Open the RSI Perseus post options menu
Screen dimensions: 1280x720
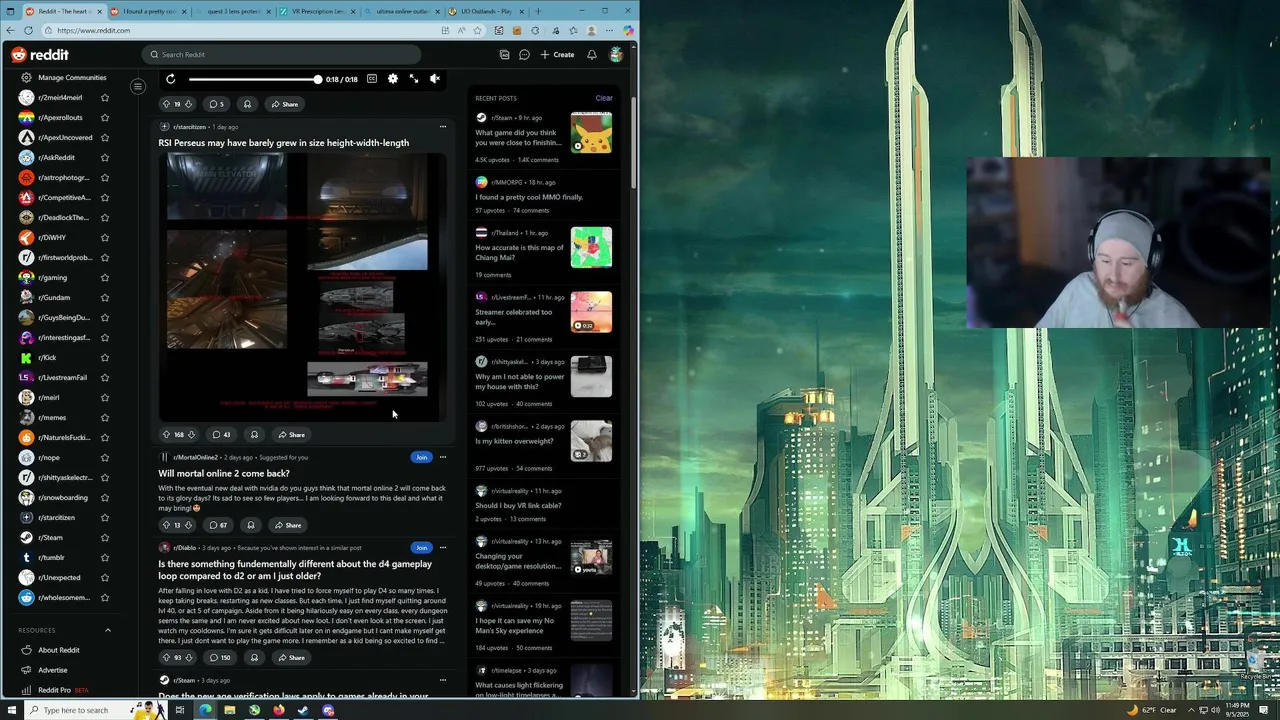point(443,127)
